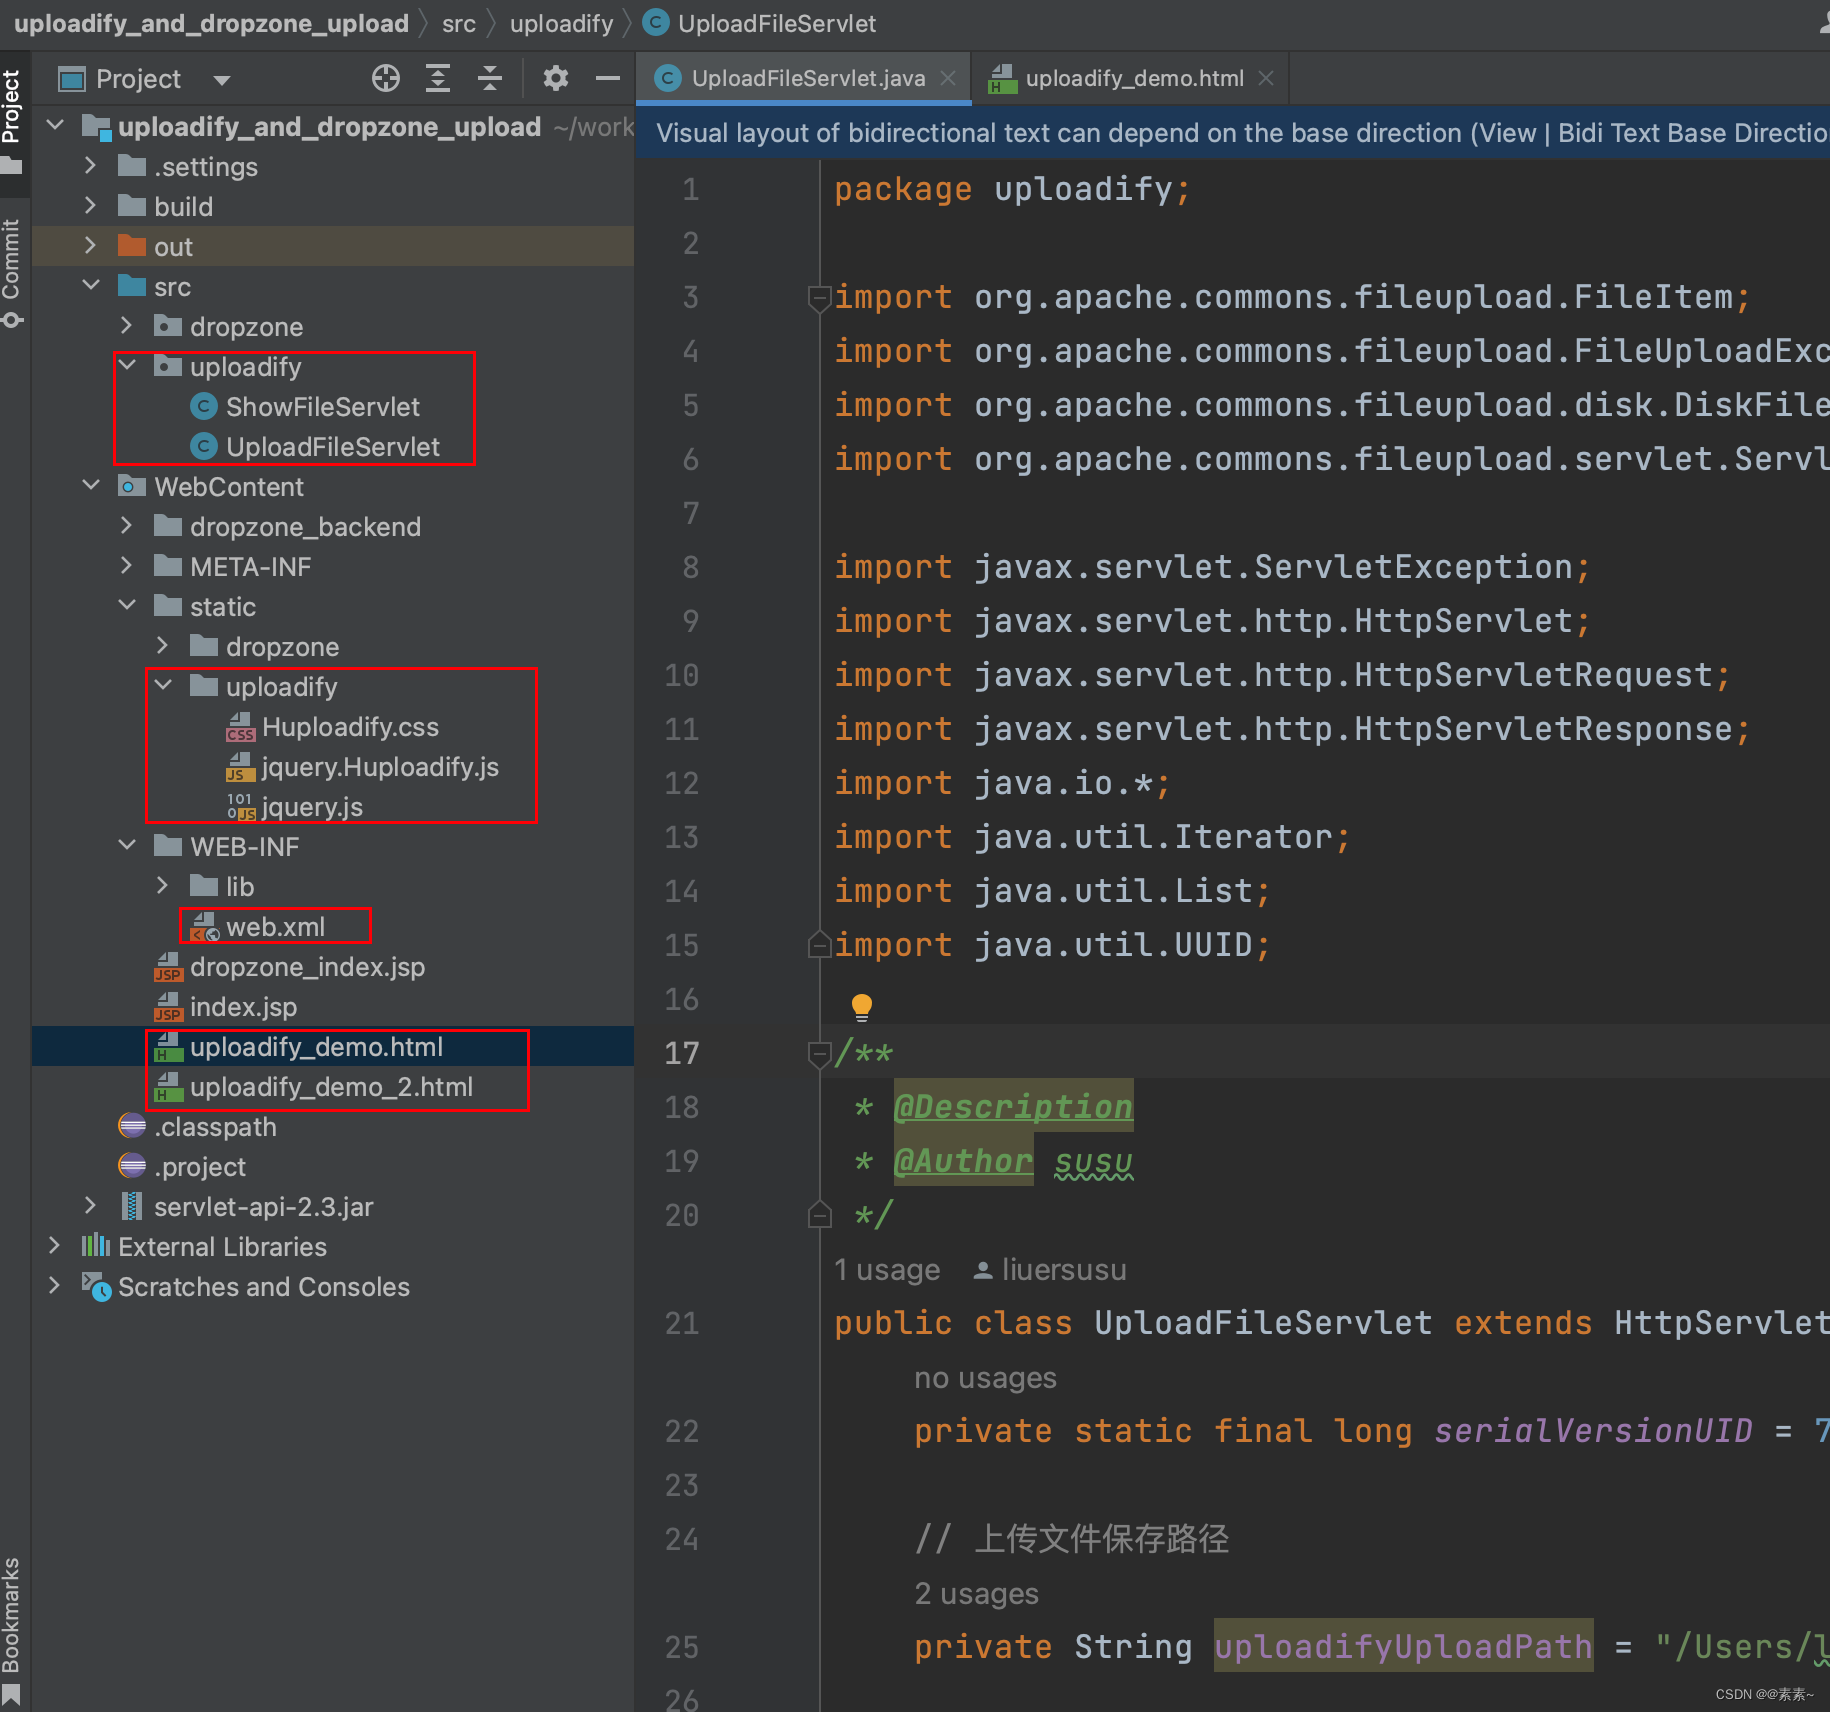Collapse the uploadify package under src
Screen dimensions: 1830x1712
point(127,366)
